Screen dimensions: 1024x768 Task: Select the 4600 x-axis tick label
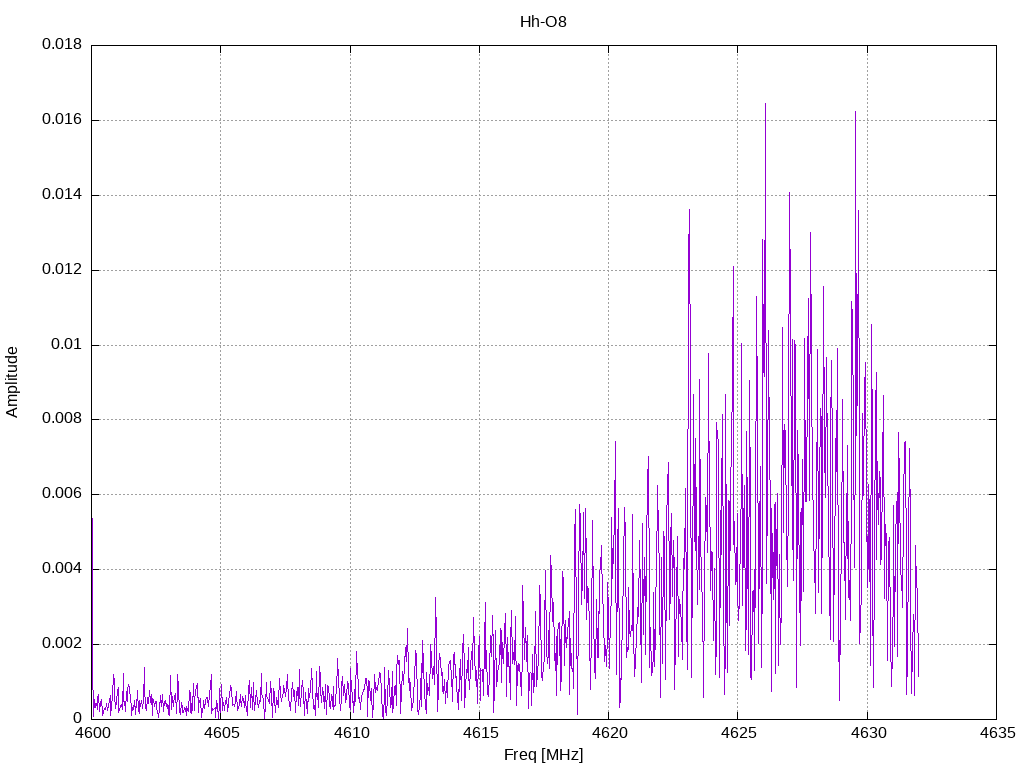(x=92, y=733)
